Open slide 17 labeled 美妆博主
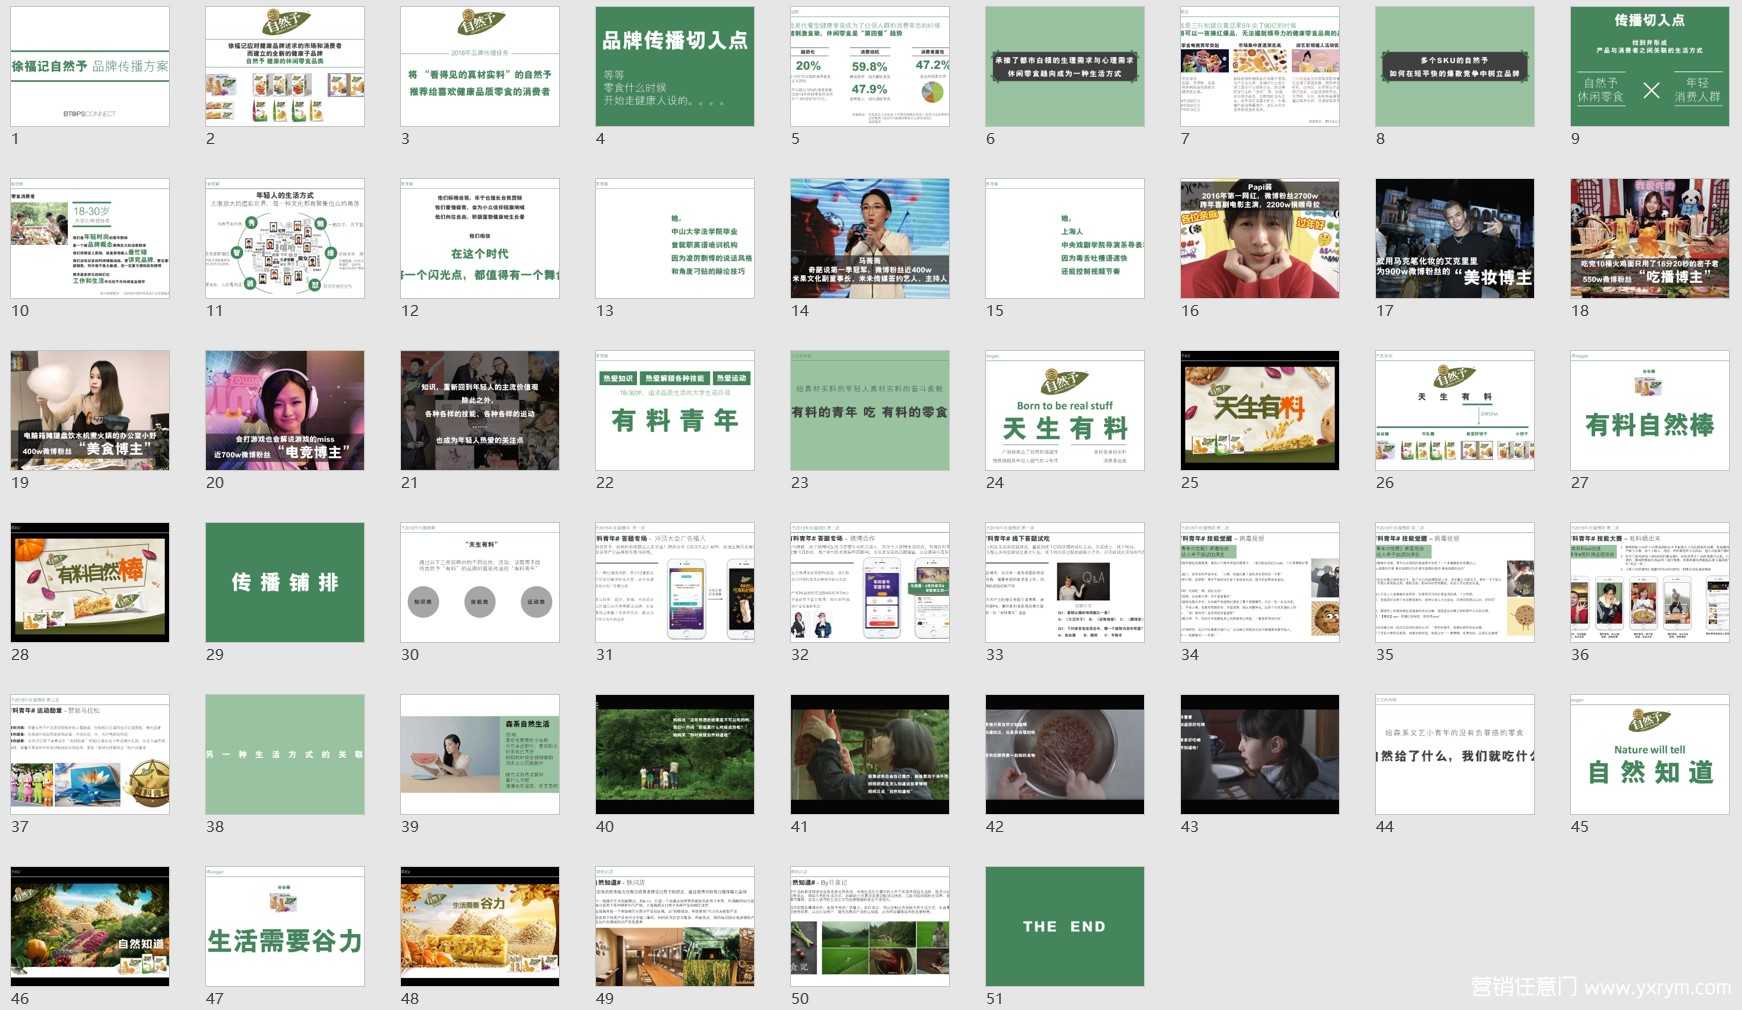Viewport: 1742px width, 1010px height. click(1455, 238)
